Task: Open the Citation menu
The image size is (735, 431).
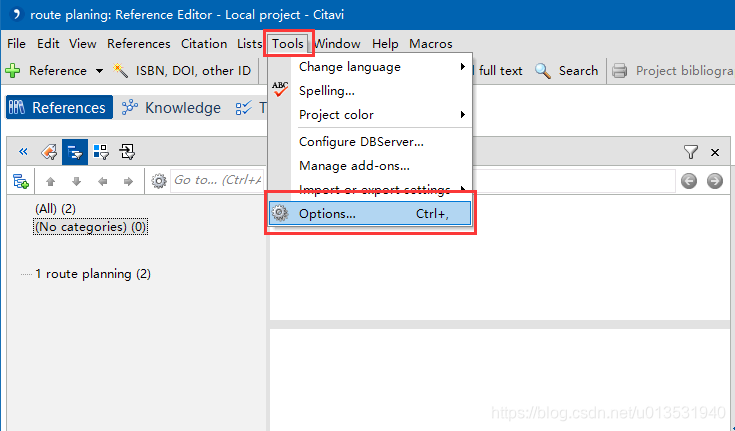Action: (204, 44)
